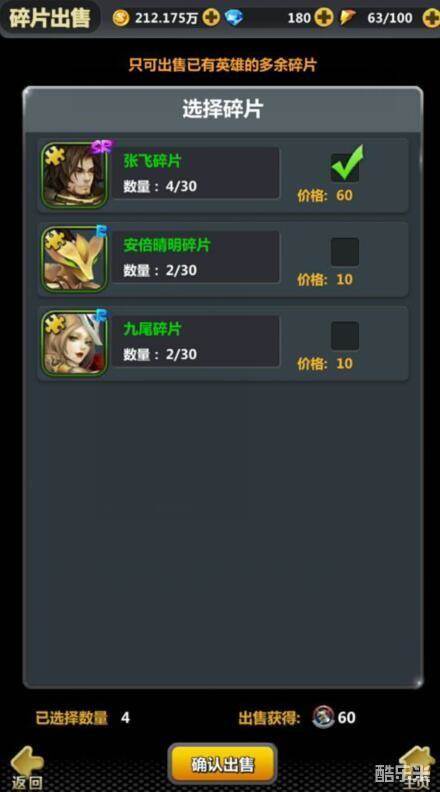Select the 张飞 hero portrait thumbnail
Screen dimensions: 440x792
(74, 175)
